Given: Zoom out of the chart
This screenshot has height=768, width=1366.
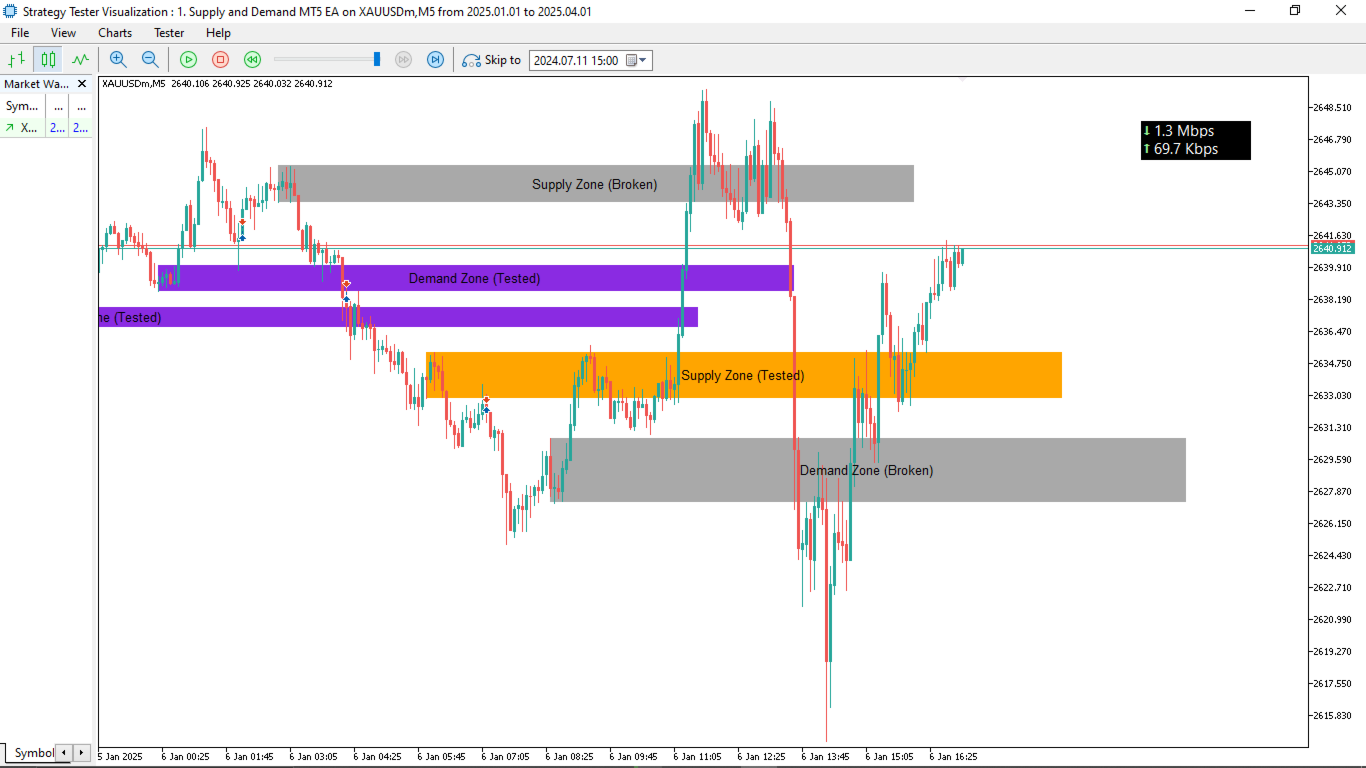Looking at the screenshot, I should coord(150,60).
